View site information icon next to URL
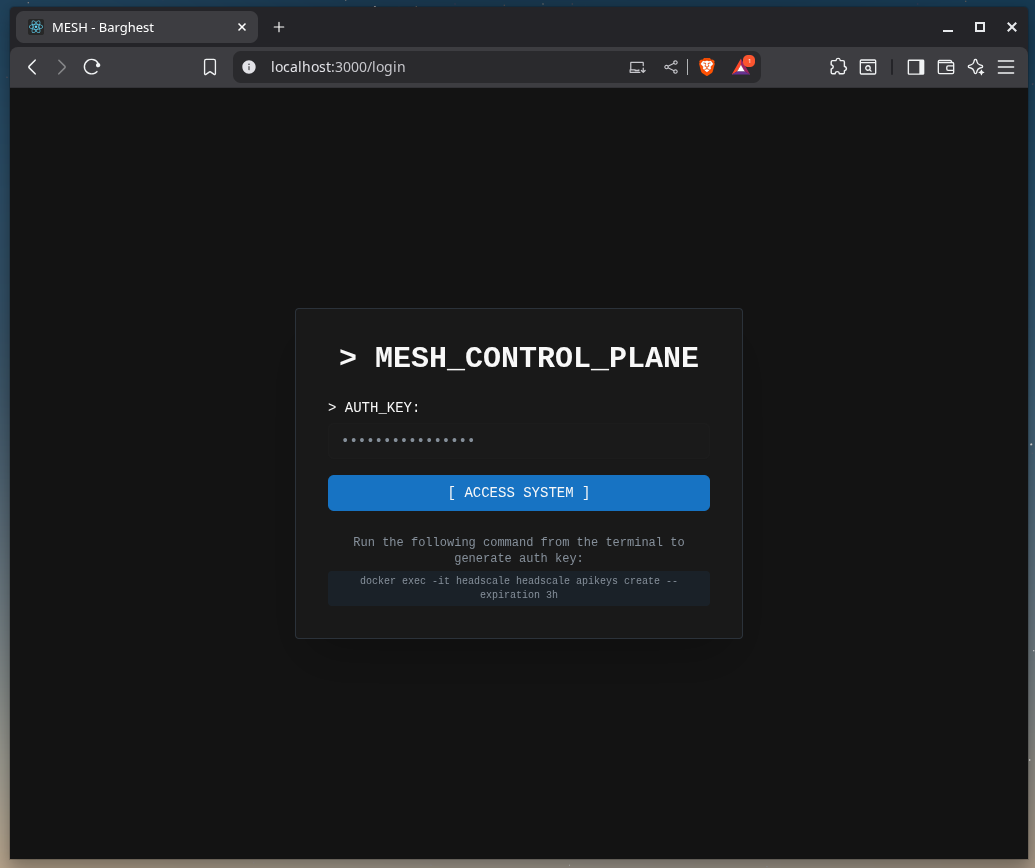The image size is (1035, 868). 250,67
